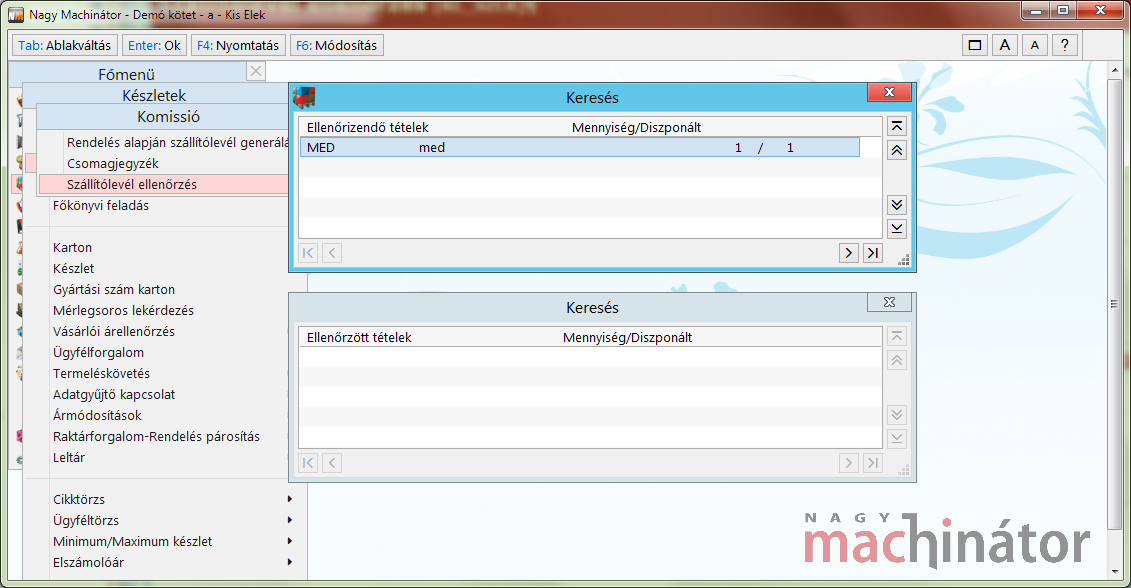The width and height of the screenshot is (1131, 588).
Task: Expand the Cikktörzs submenu arrow
Action: (290, 499)
